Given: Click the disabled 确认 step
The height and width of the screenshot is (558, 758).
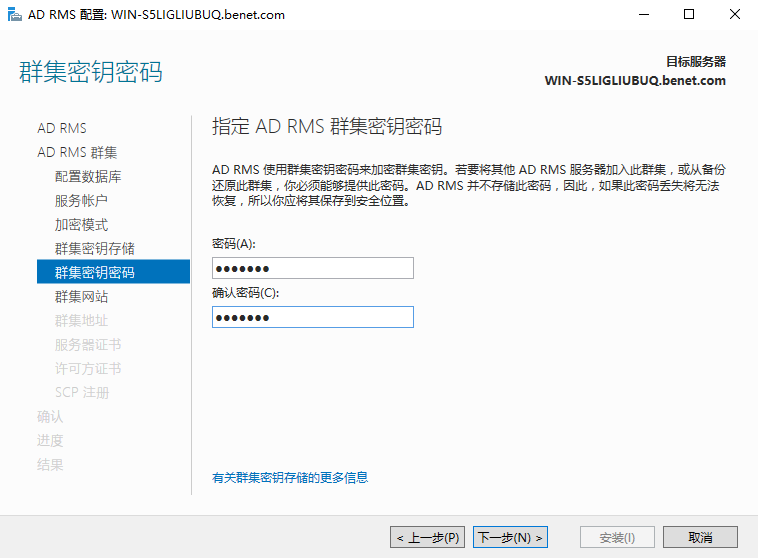Looking at the screenshot, I should [x=50, y=416].
